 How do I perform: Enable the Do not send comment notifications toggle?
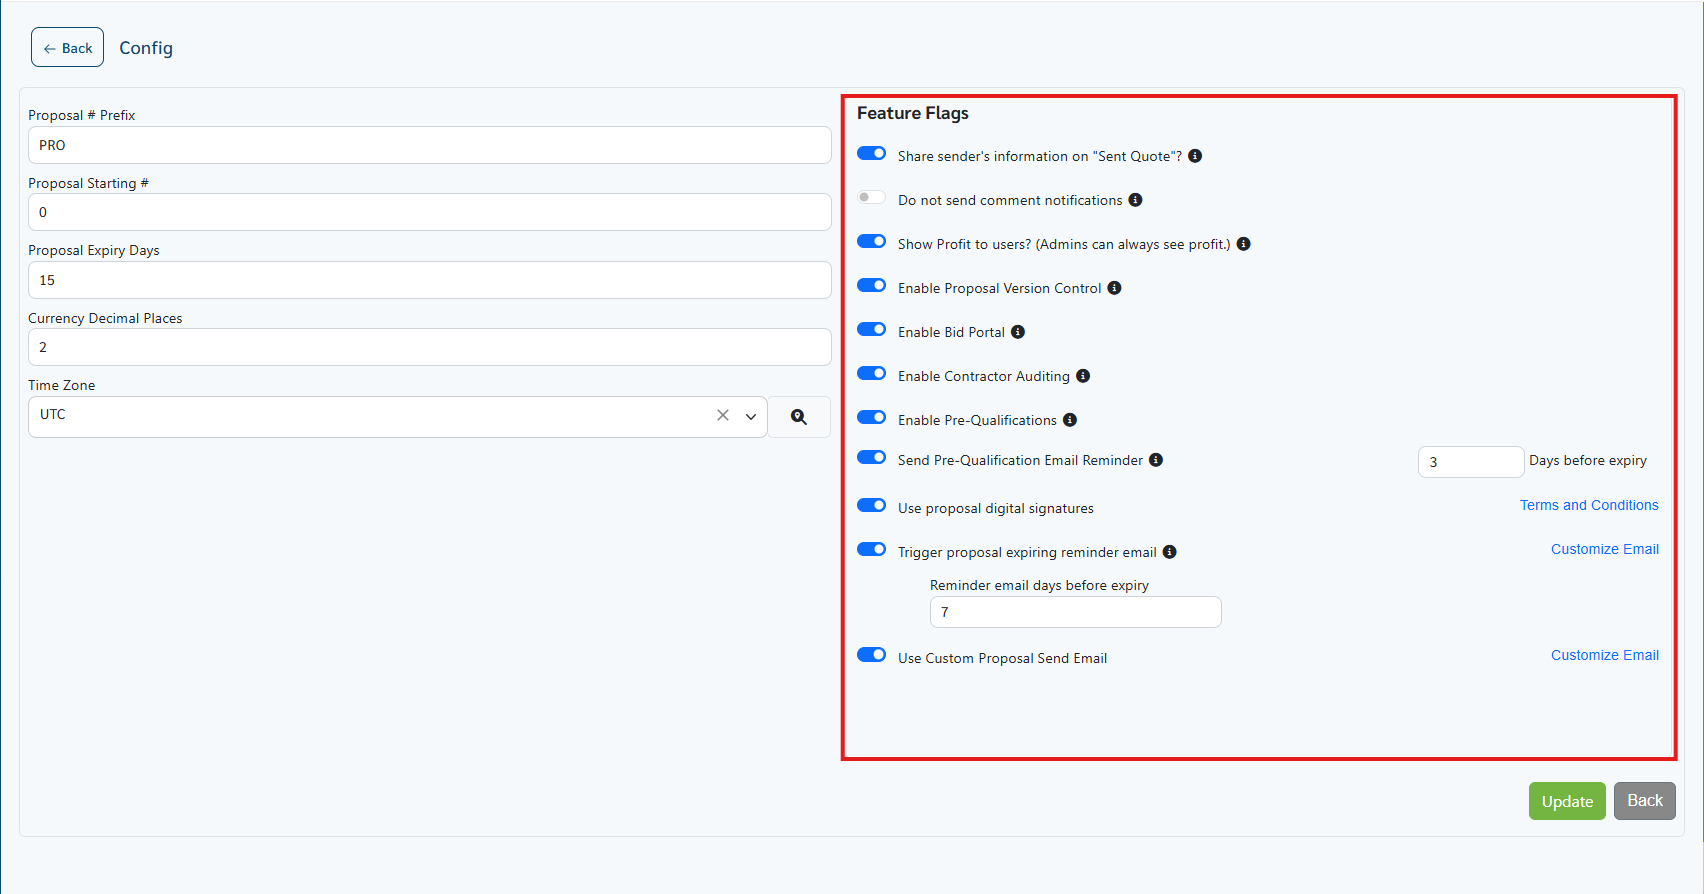pos(871,198)
